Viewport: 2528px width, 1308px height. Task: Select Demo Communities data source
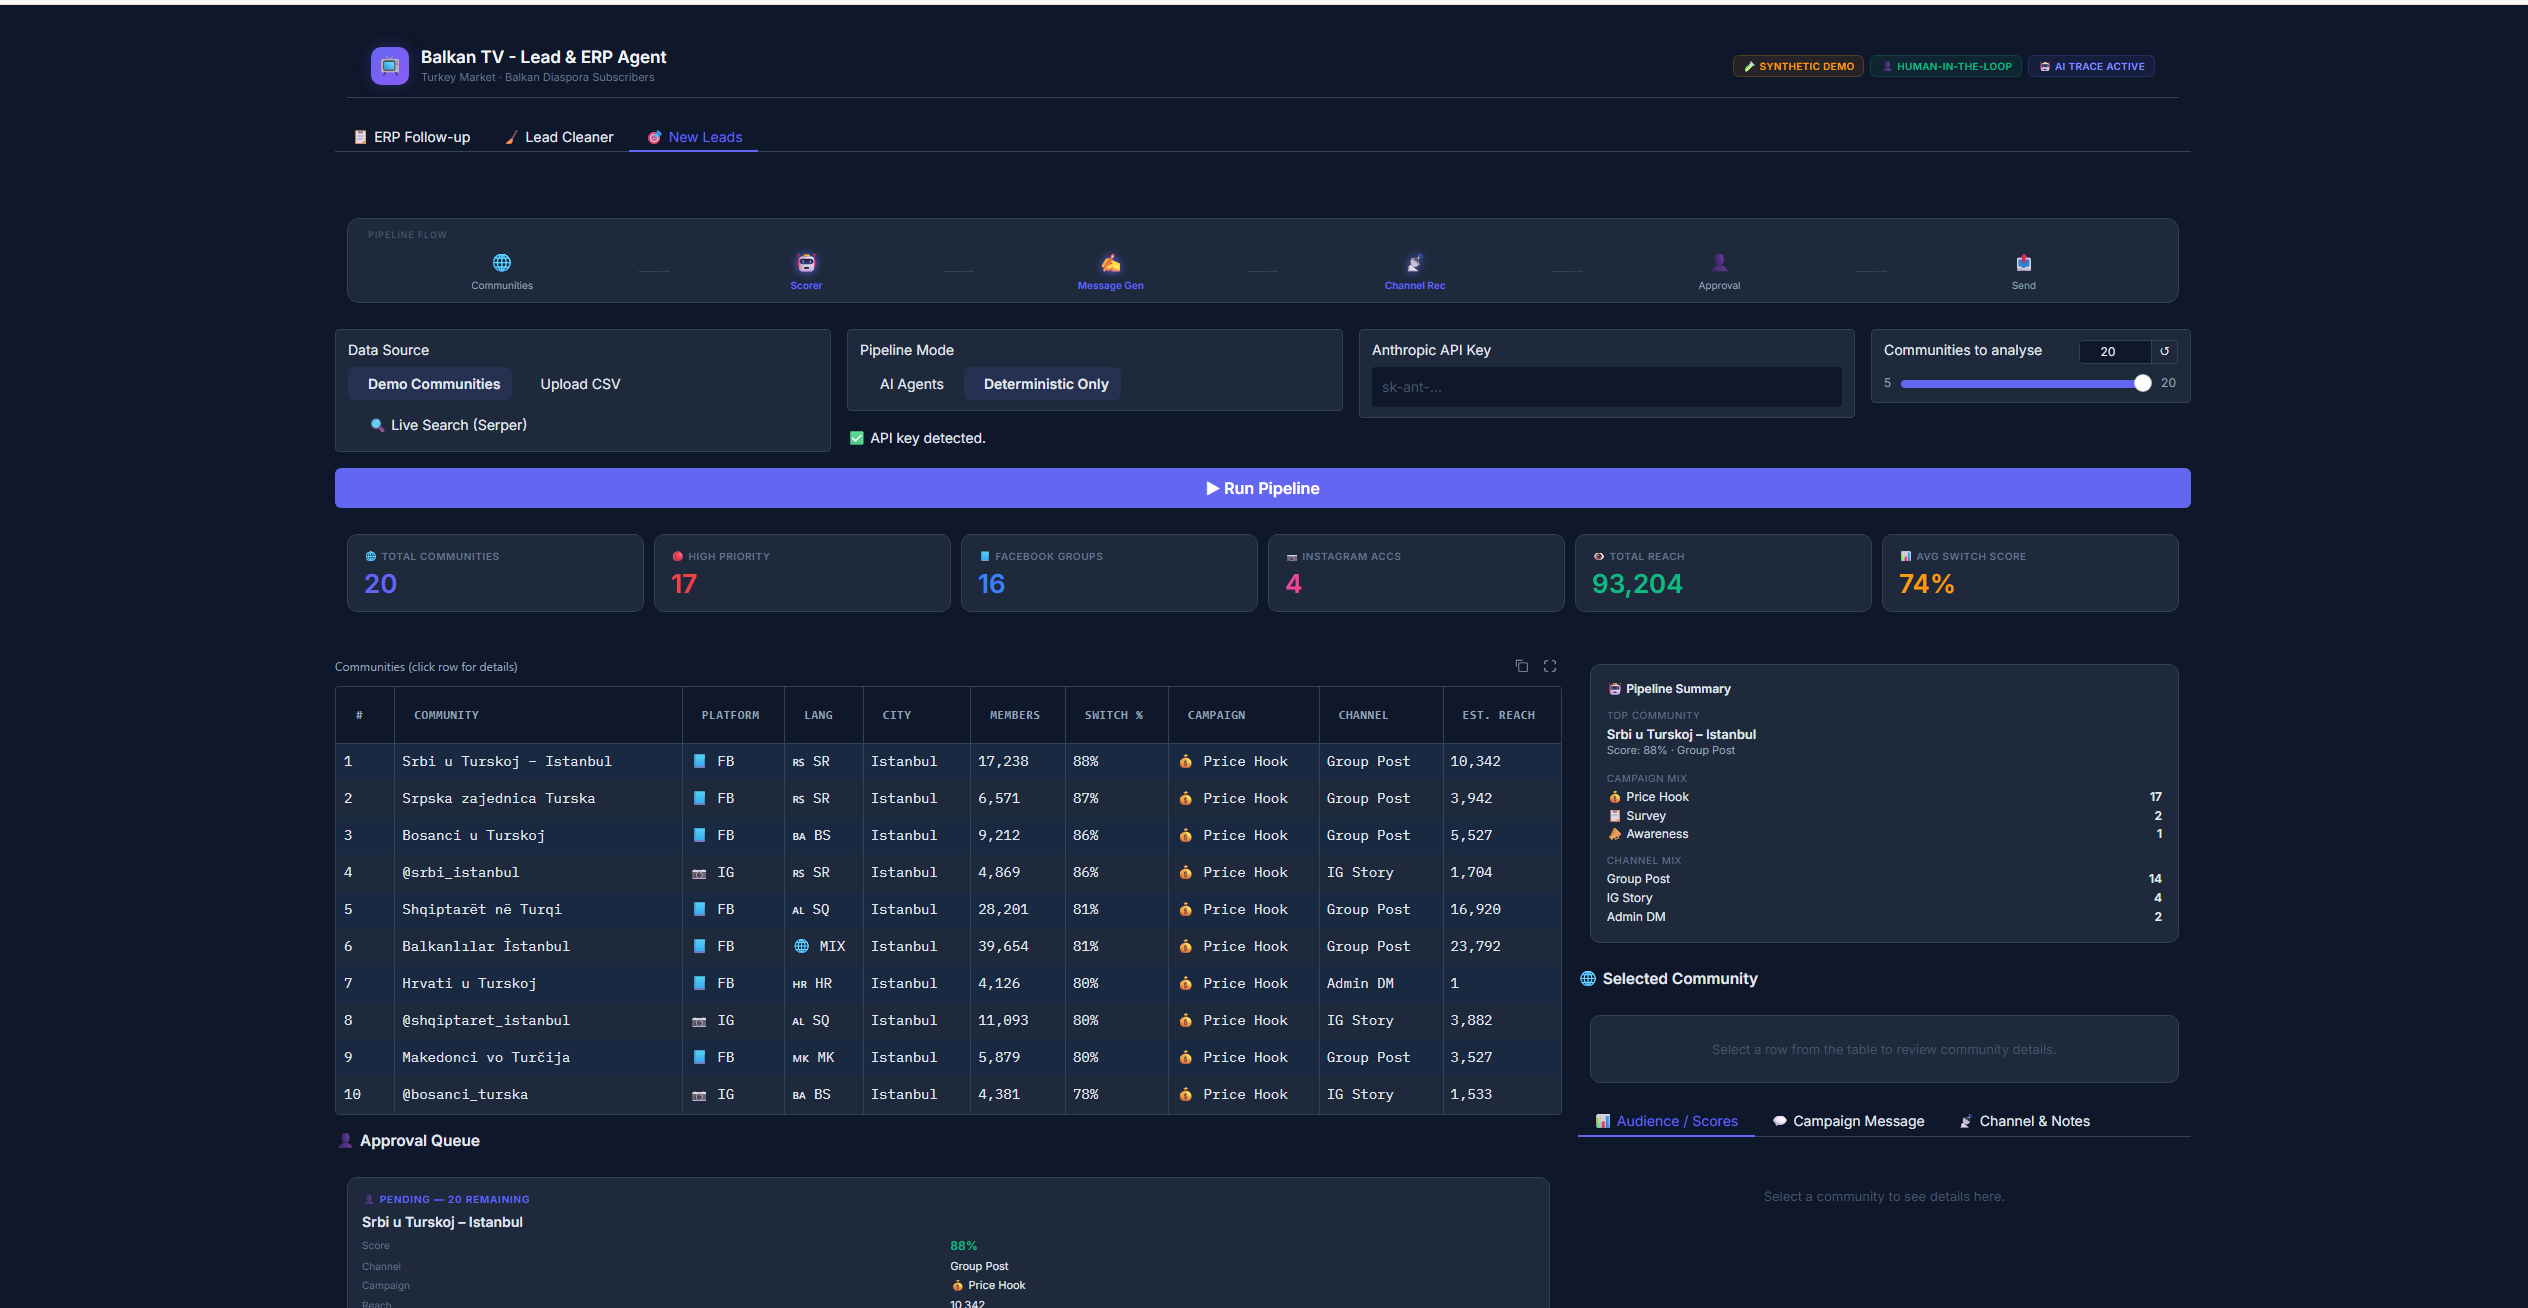[430, 384]
